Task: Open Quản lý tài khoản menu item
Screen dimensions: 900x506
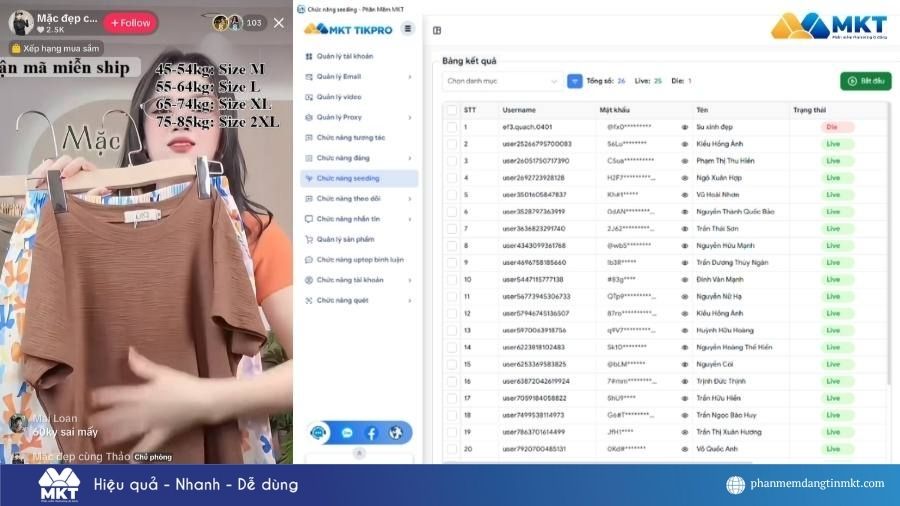Action: (359, 56)
